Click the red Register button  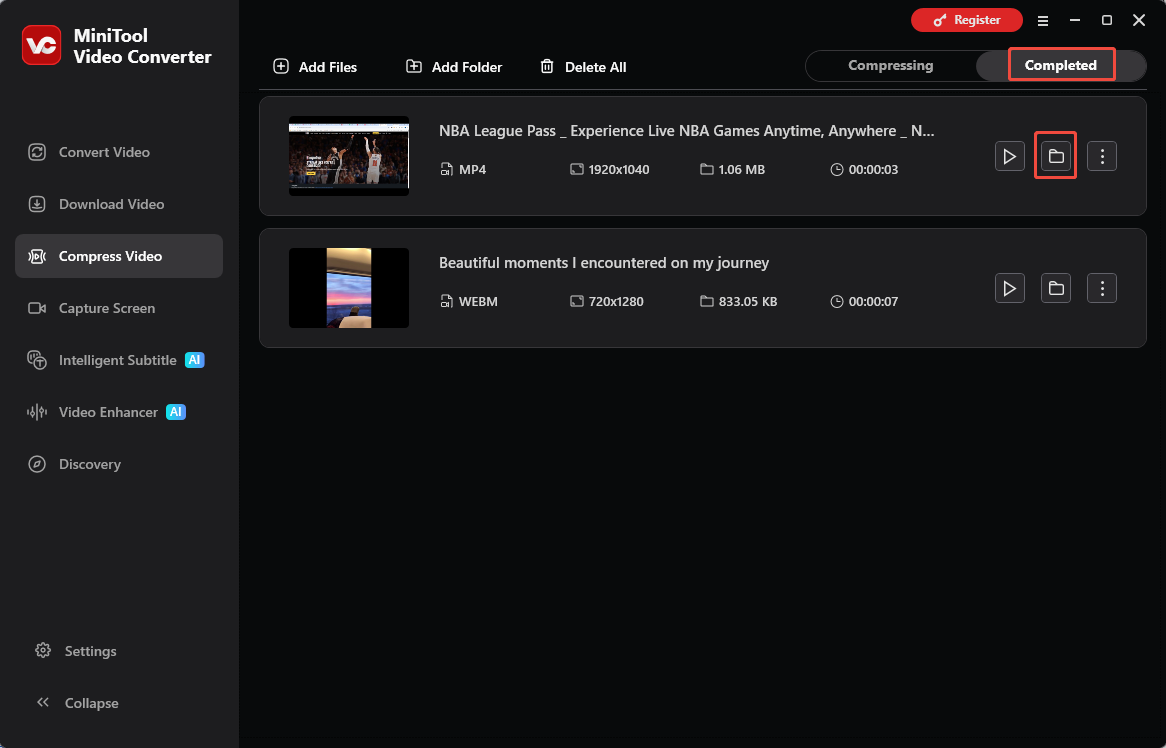click(967, 20)
